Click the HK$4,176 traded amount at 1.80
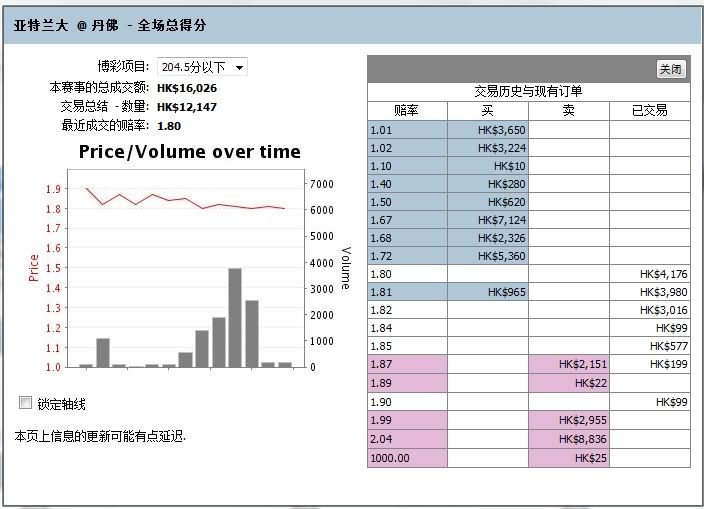 pos(650,274)
